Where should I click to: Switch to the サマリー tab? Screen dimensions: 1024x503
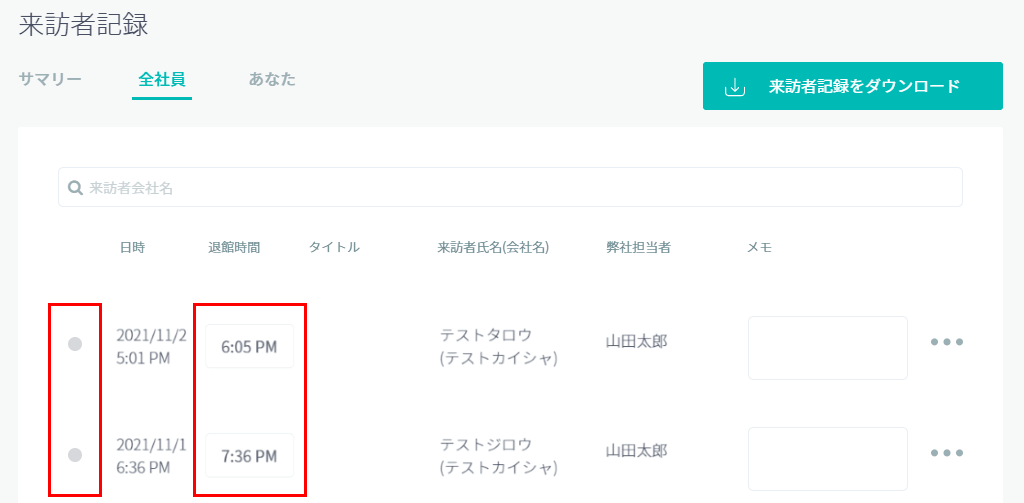(50, 80)
